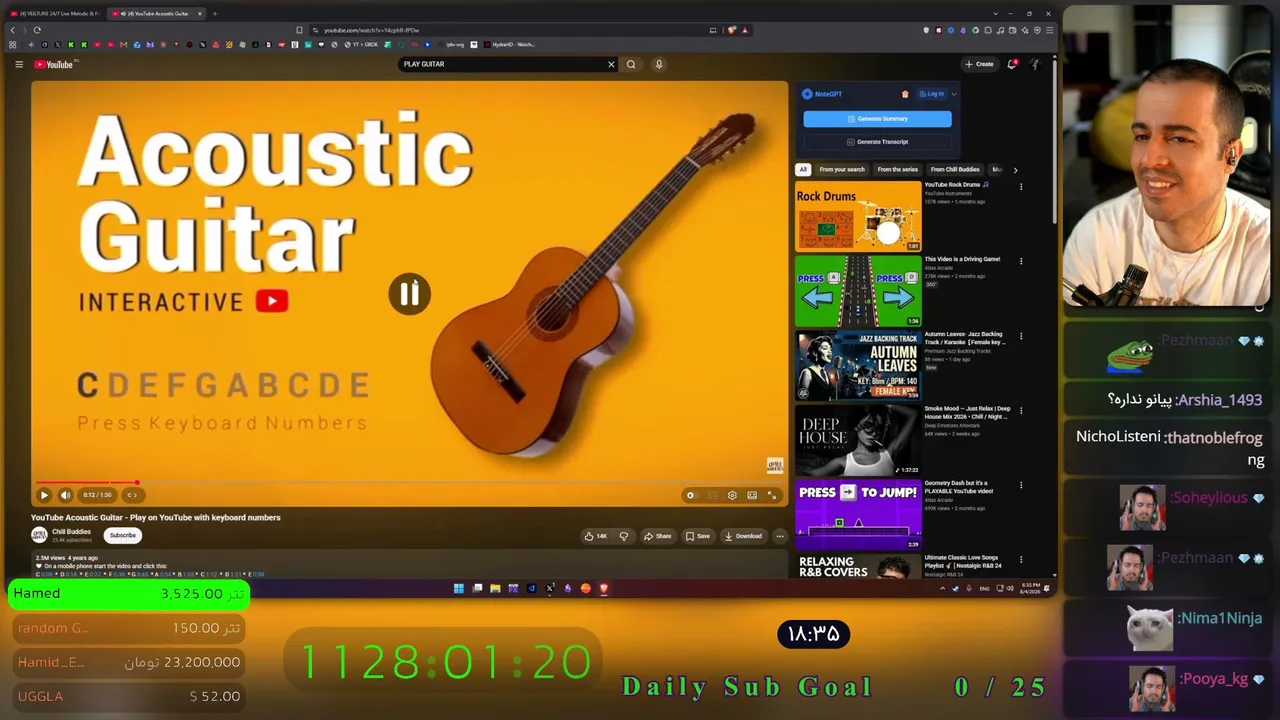Open the Driving Game video thumbnail
The height and width of the screenshot is (720, 1280).
coord(858,291)
